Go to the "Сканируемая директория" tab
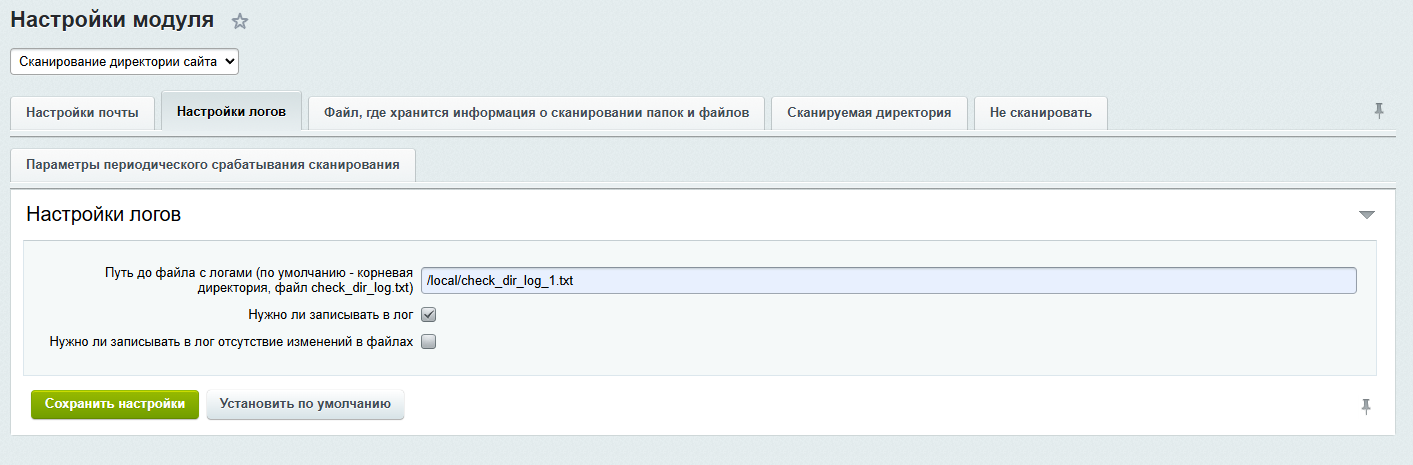 click(868, 113)
